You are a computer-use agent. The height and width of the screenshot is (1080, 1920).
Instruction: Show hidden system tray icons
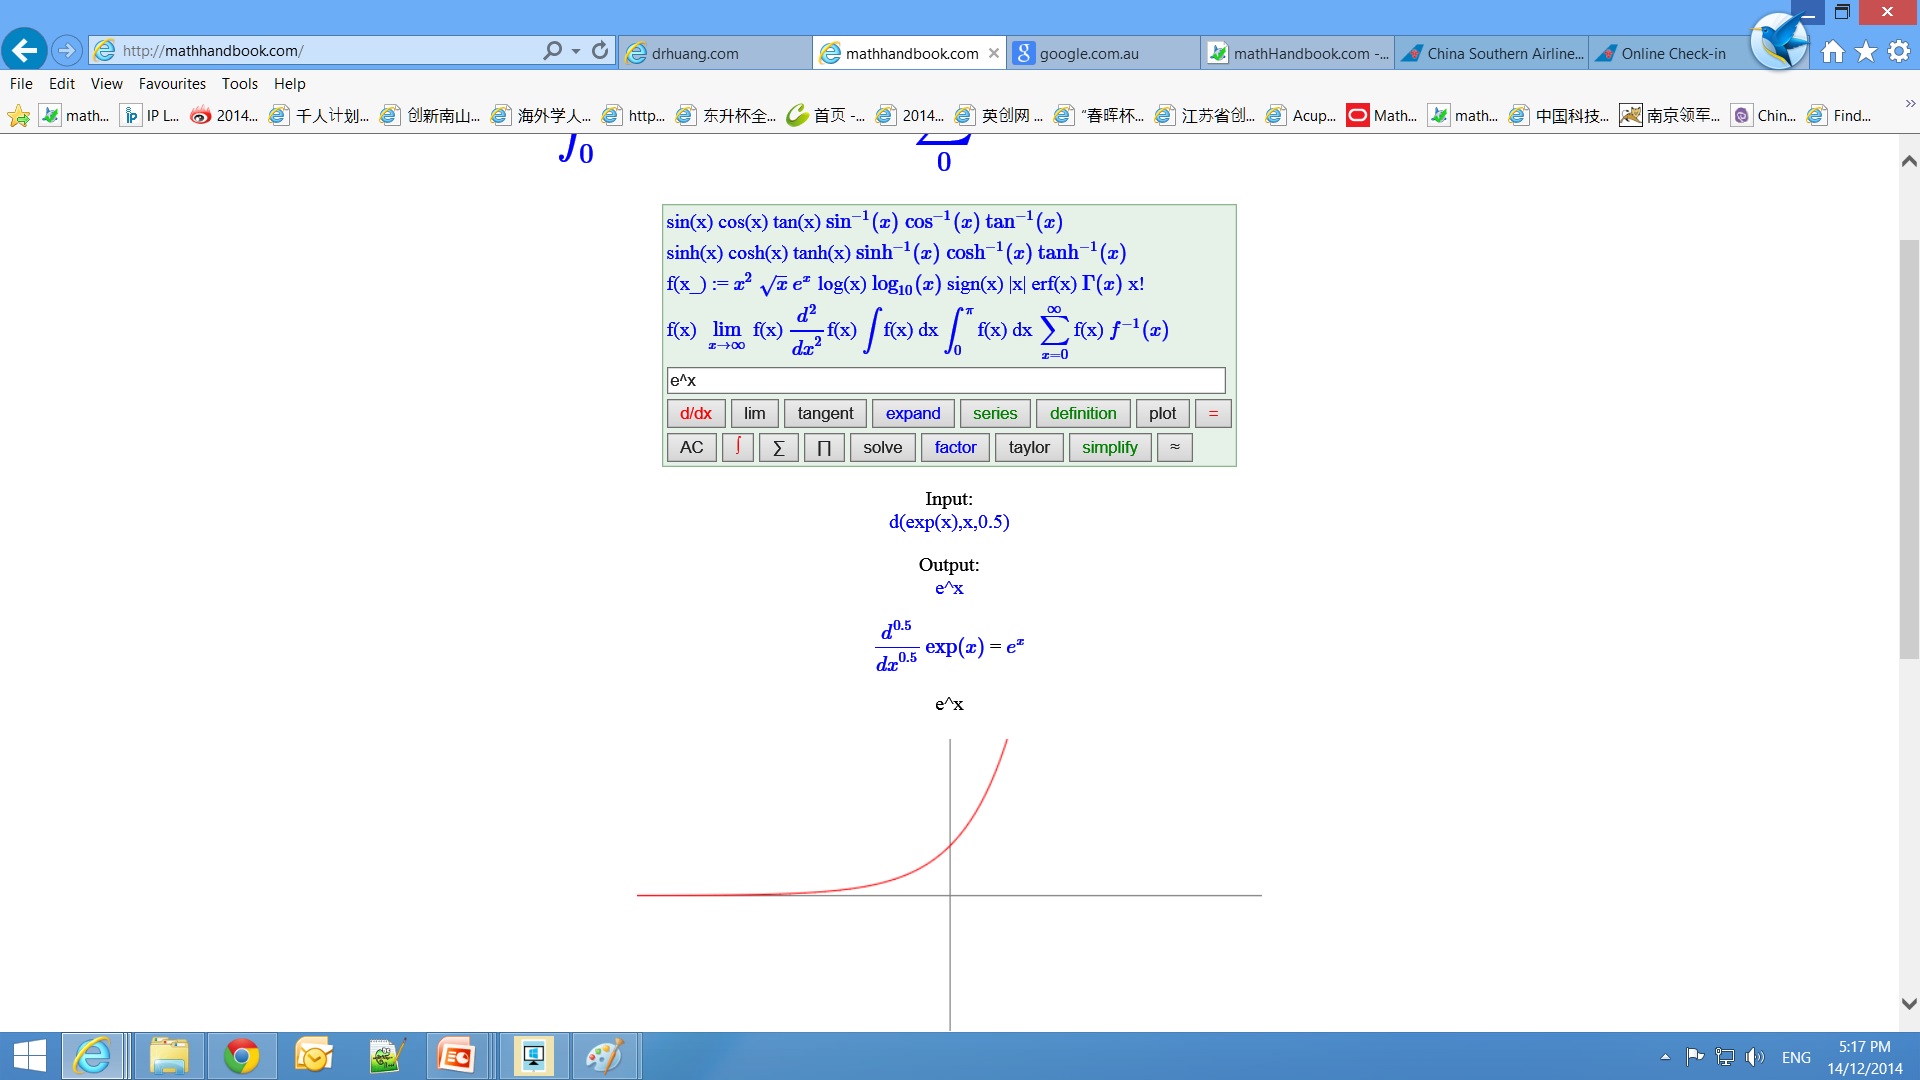[1665, 1057]
